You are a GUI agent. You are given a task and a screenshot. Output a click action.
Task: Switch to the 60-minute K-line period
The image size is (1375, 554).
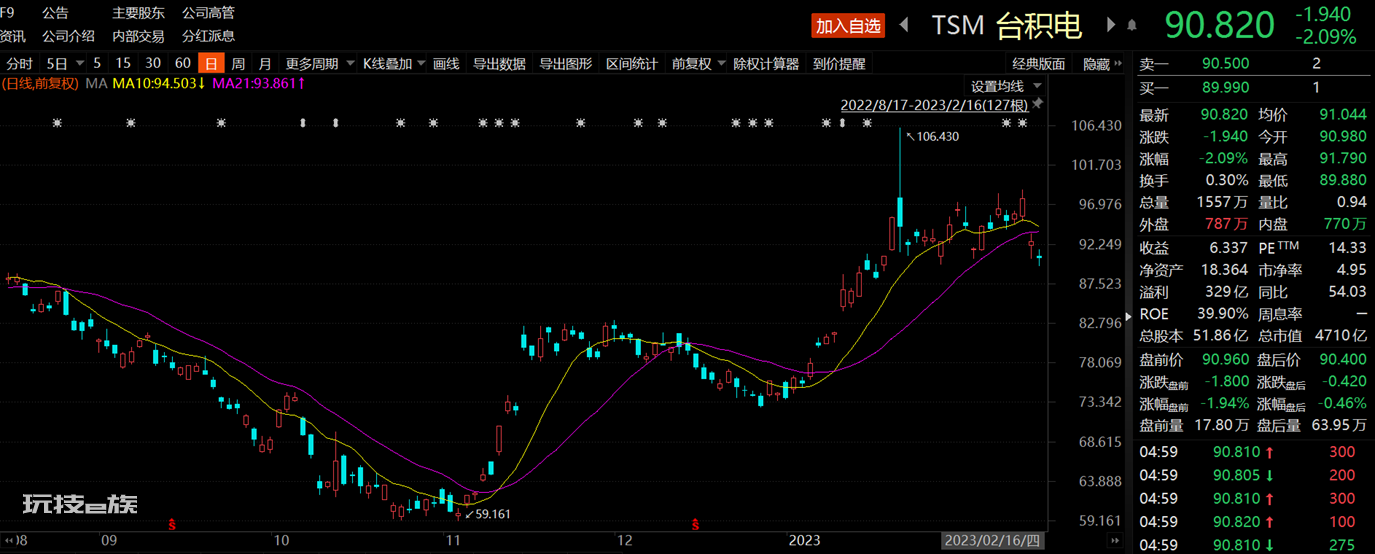[183, 64]
